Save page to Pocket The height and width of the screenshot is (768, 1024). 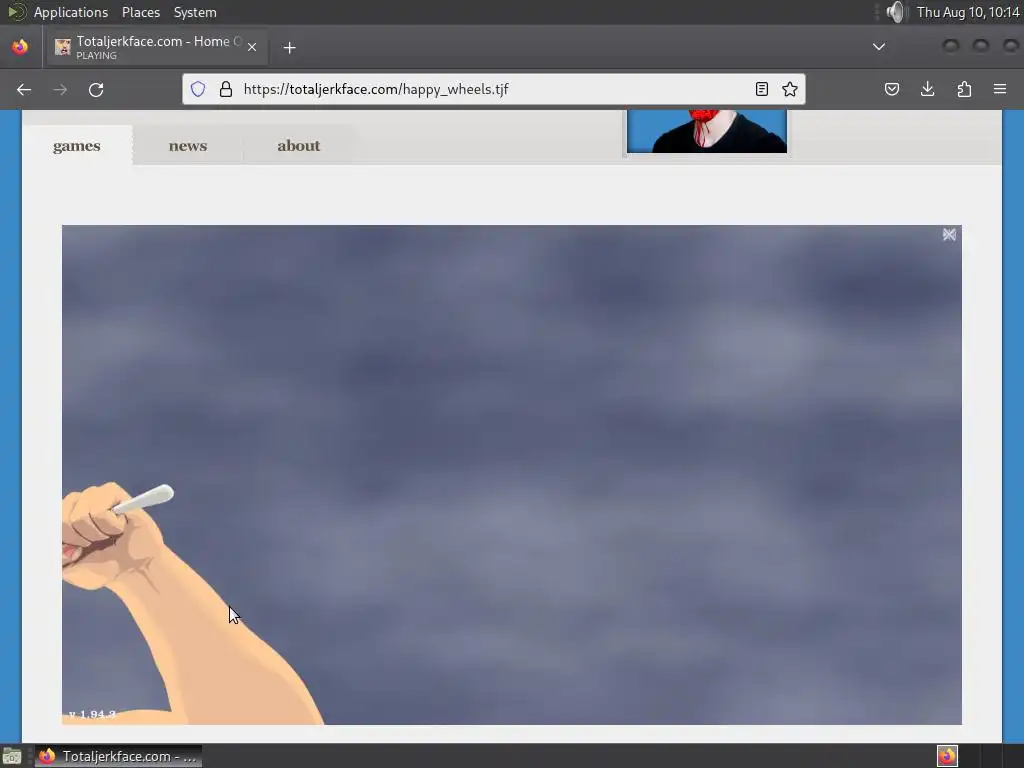point(891,89)
